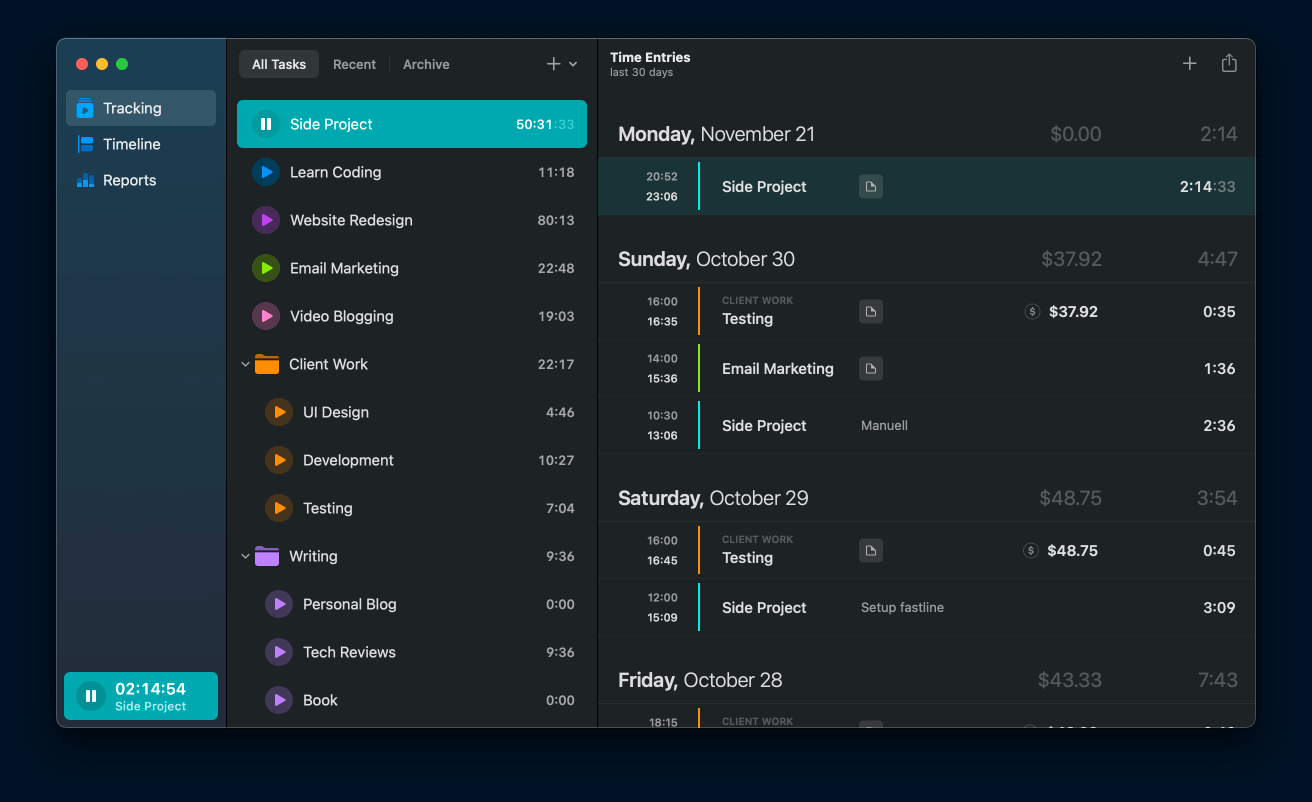The width and height of the screenshot is (1312, 802).
Task: Start timer for UI Design task
Action: 279,412
